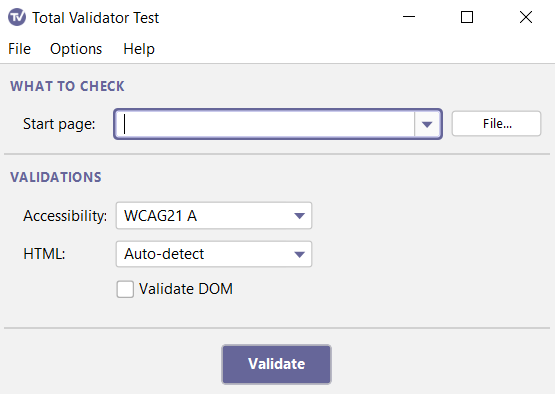
Task: Click the Validate DOM label text
Action: tap(186, 289)
